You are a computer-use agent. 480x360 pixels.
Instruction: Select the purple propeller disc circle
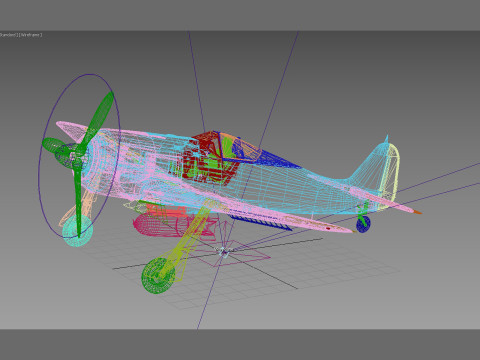79,156
